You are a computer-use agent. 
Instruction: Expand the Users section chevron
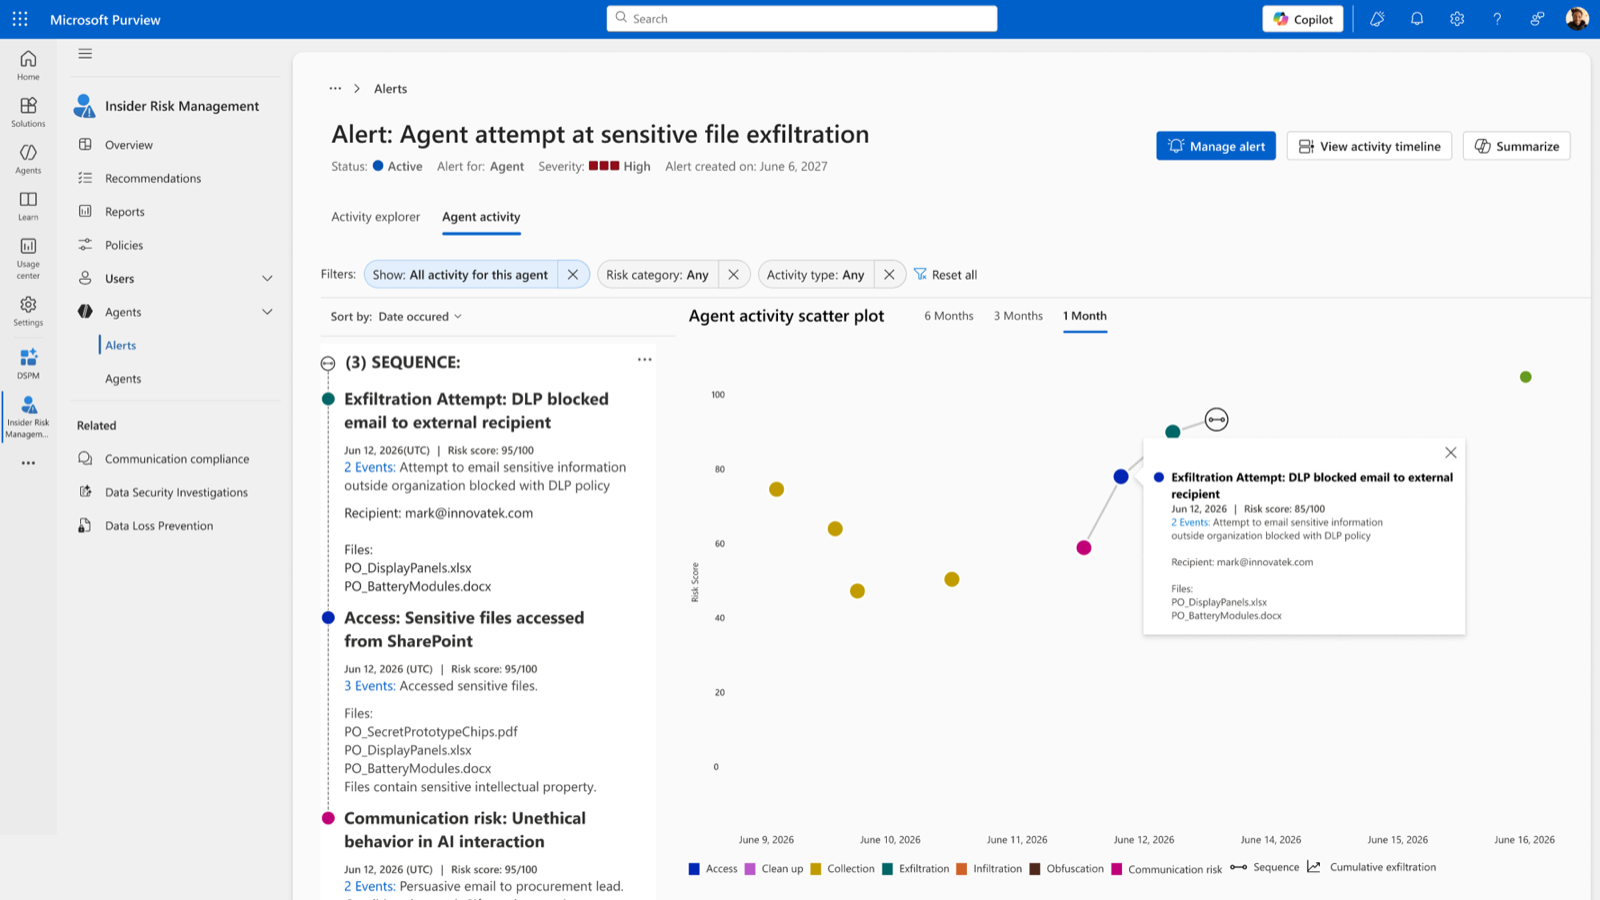(x=267, y=279)
